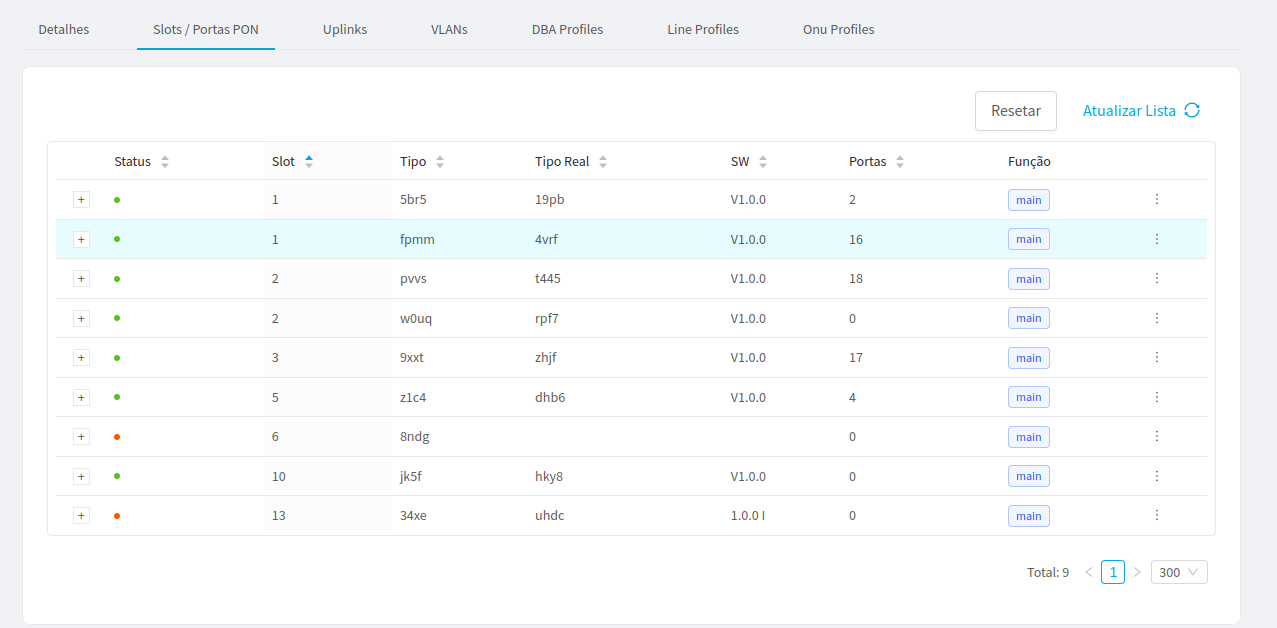Expand the jk5f slot row
Image resolution: width=1277 pixels, height=628 pixels.
pos(82,477)
